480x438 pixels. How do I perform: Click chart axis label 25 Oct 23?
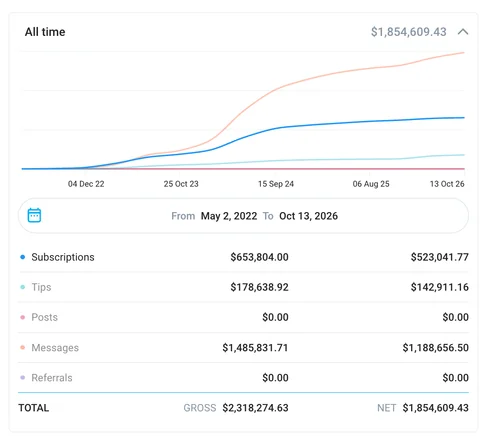point(181,184)
